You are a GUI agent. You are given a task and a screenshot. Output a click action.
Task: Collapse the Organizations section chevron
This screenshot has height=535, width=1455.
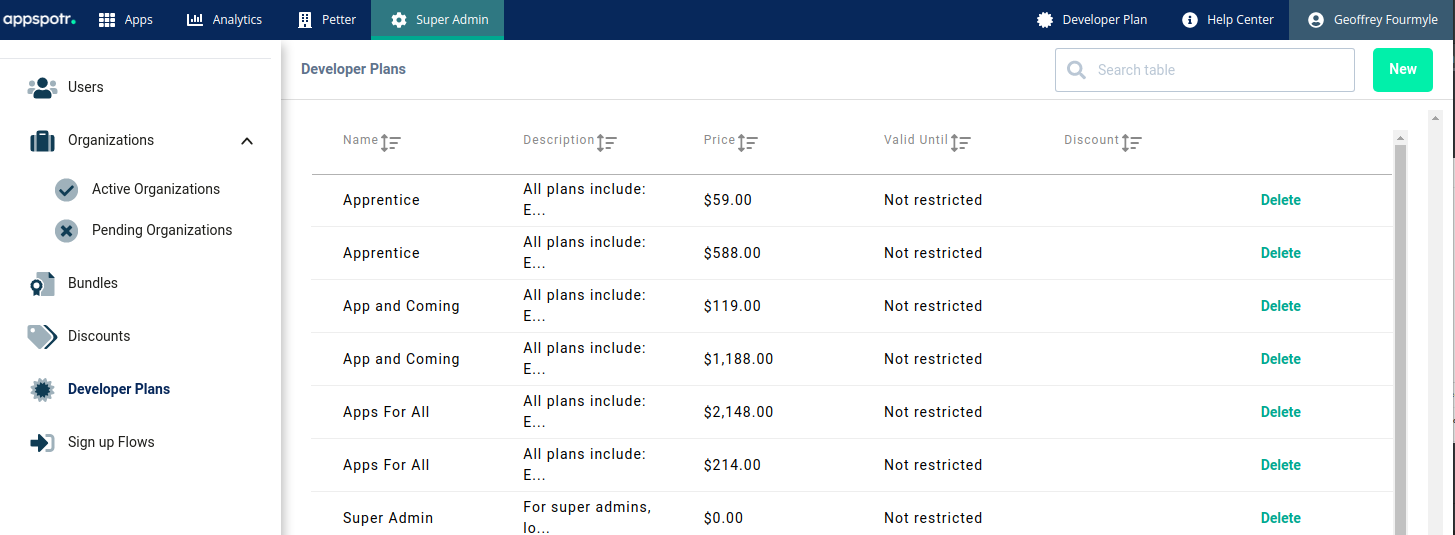[247, 141]
